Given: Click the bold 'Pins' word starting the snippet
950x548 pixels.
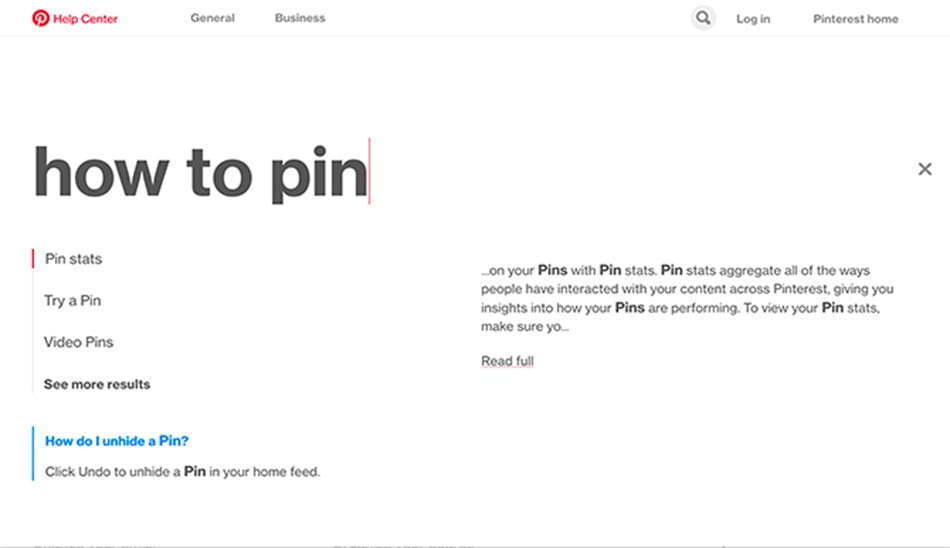Looking at the screenshot, I should coord(553,270).
